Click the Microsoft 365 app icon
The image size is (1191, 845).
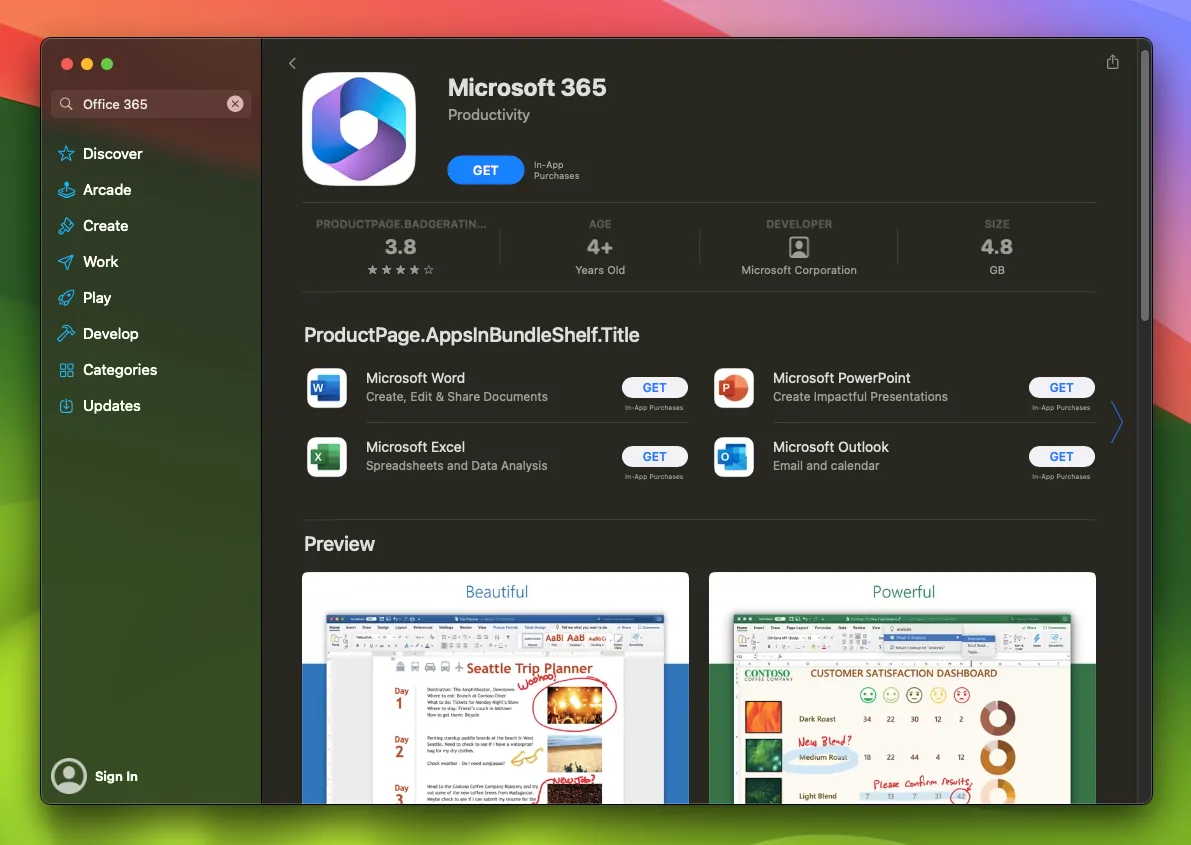click(x=359, y=128)
